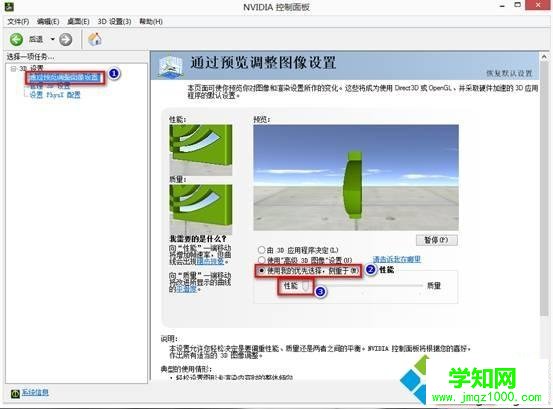The height and width of the screenshot is (409, 553).
Task: Open the Home page icon
Action: (x=95, y=39)
